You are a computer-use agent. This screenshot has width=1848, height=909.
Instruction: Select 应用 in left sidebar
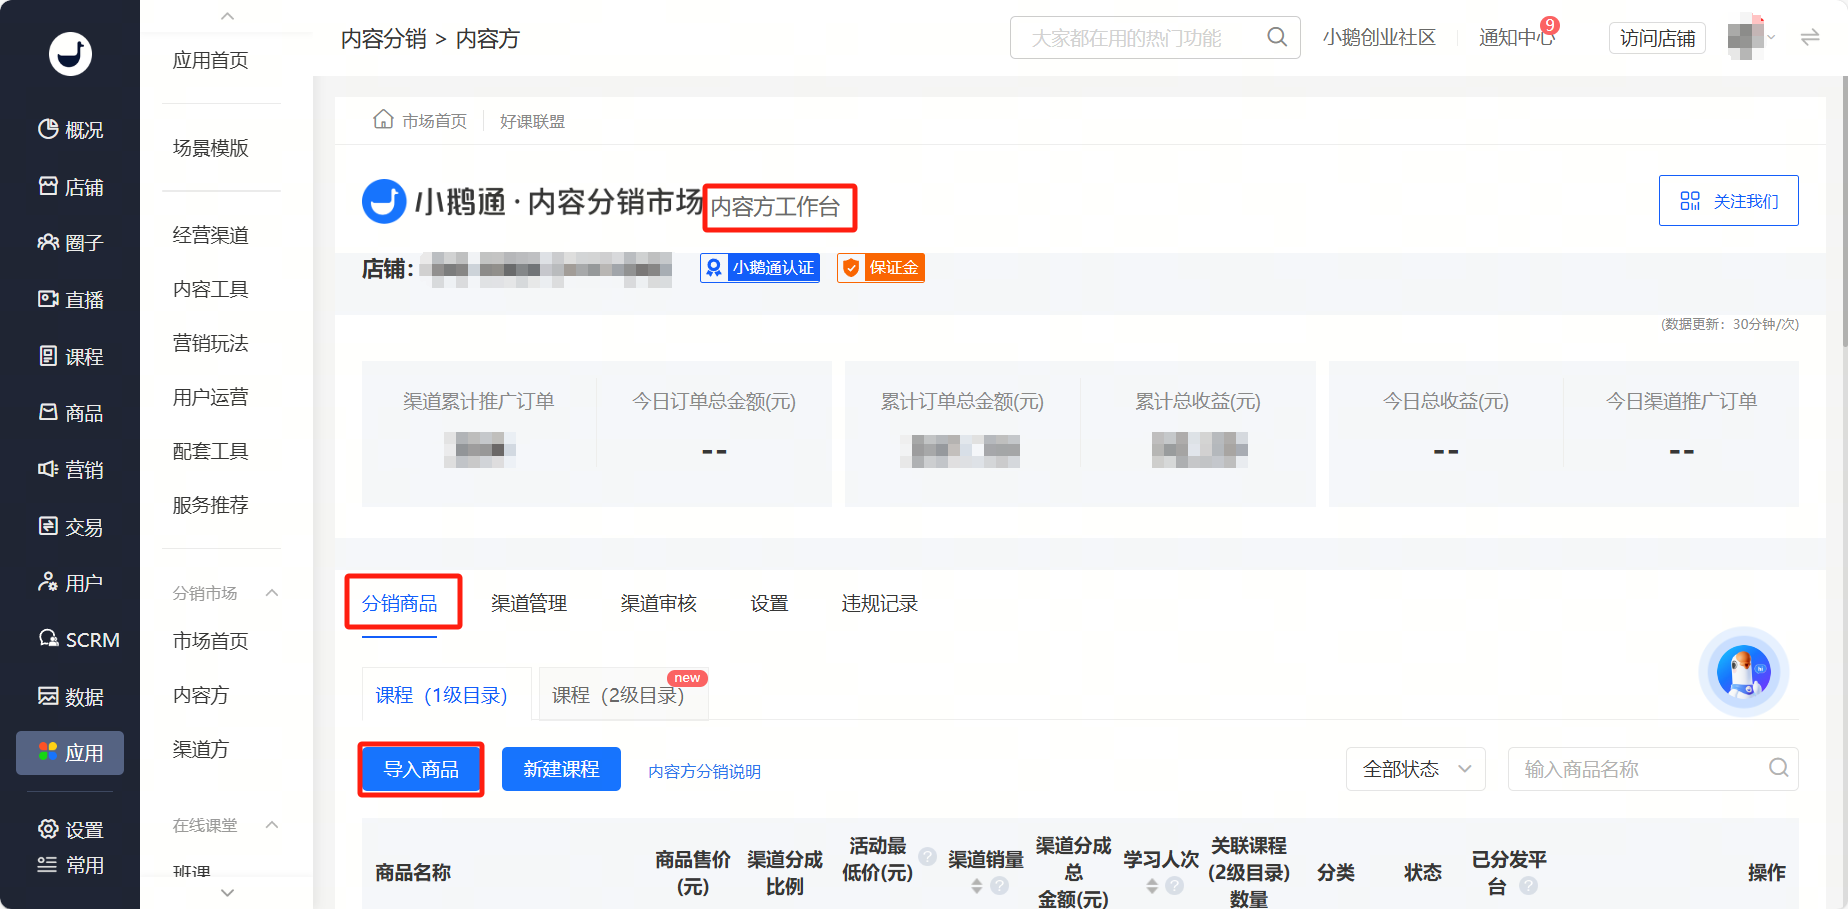tap(70, 753)
